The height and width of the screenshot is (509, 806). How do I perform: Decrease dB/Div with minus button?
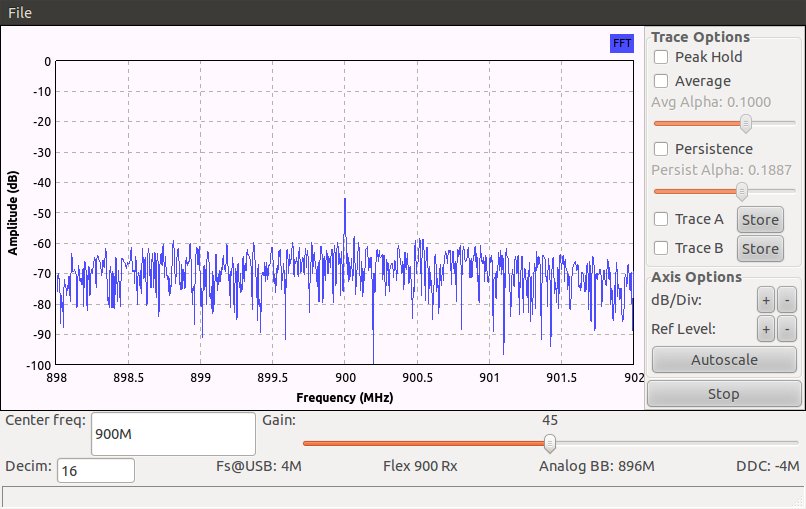pos(787,300)
